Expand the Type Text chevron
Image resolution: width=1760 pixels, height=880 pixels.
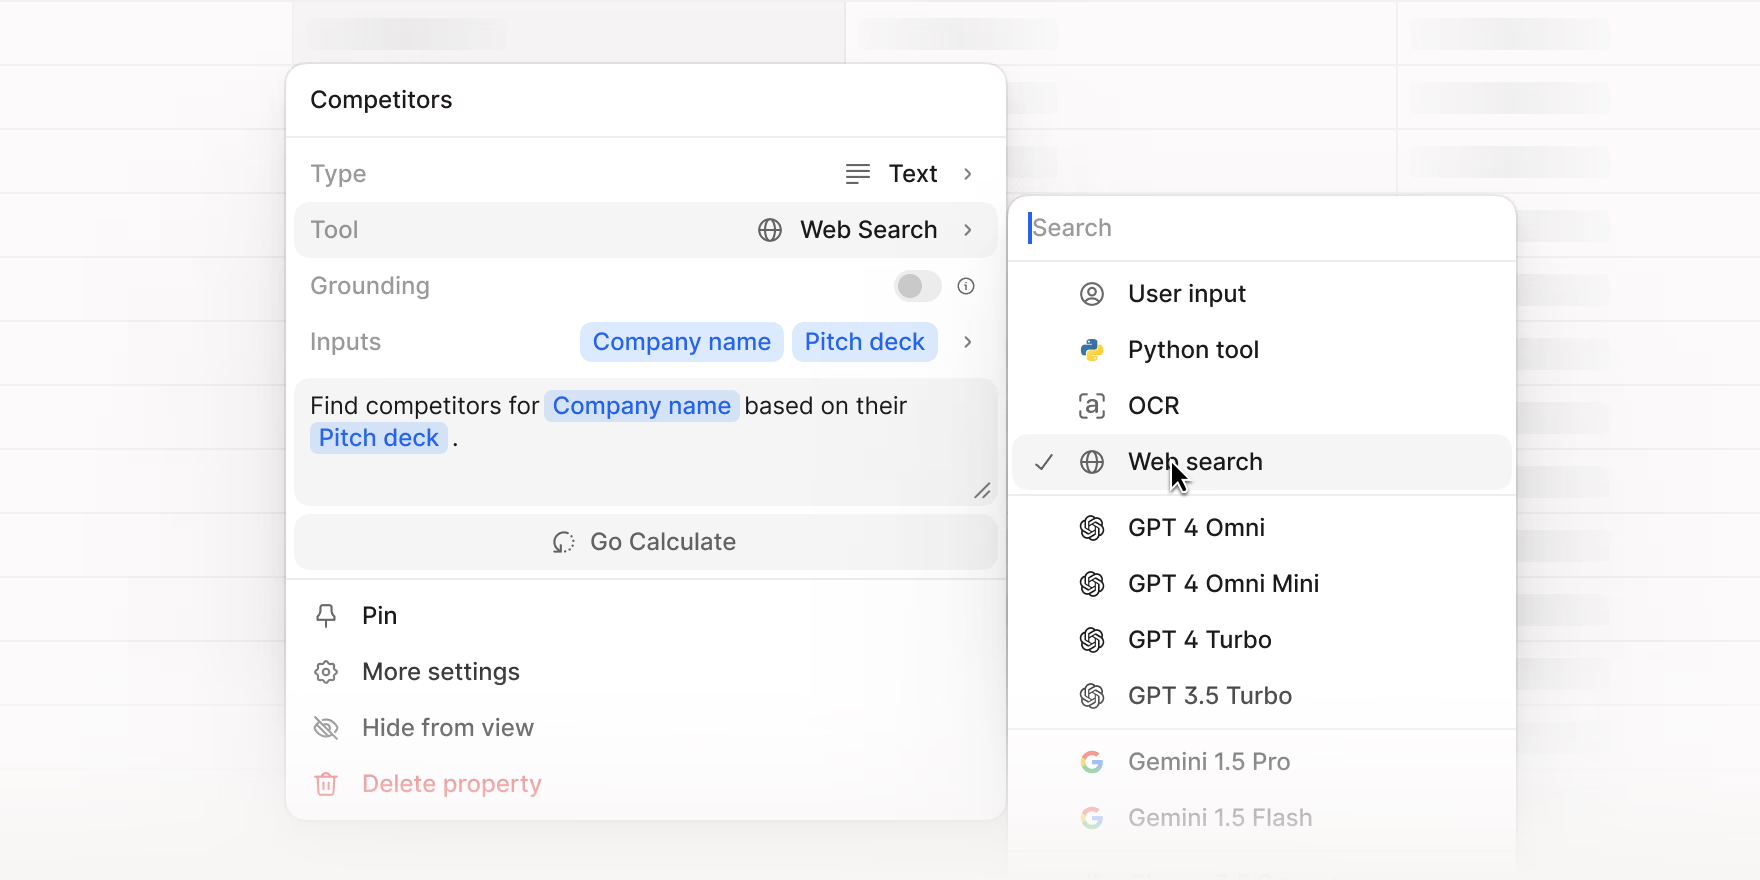coord(968,174)
